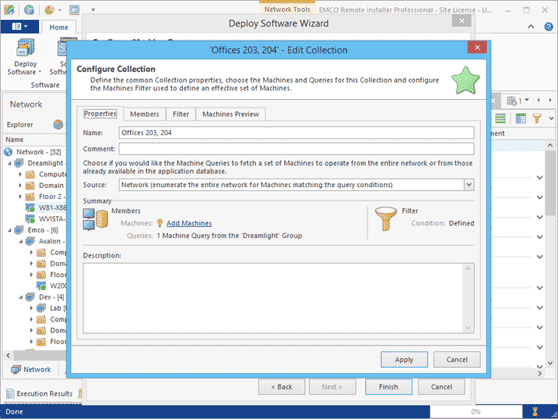This screenshot has width=558, height=419.
Task: Click the Add Machines link
Action: click(189, 223)
